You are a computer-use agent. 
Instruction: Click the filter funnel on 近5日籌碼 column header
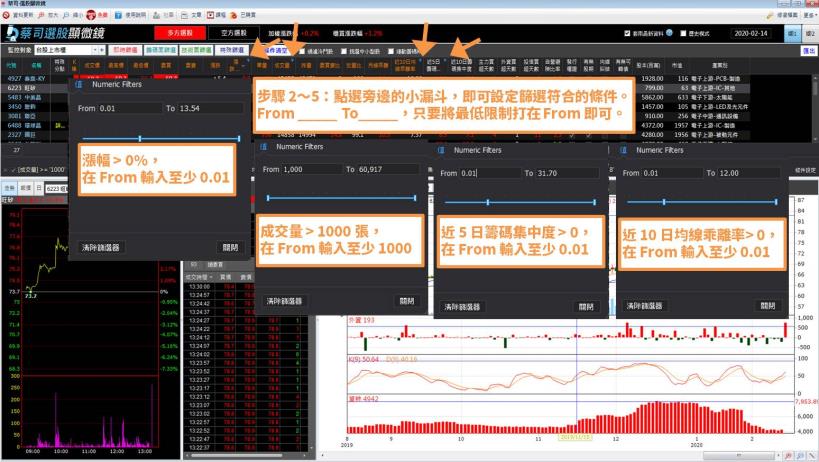point(444,60)
